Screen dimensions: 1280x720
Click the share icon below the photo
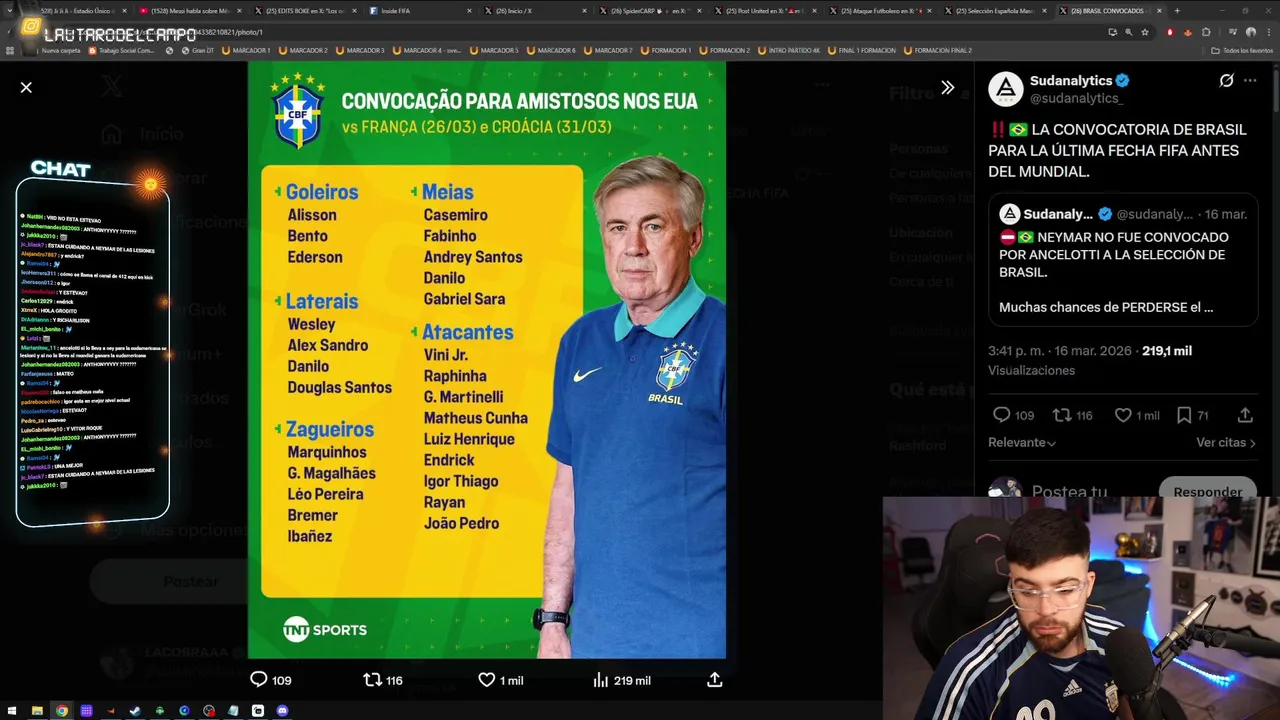point(714,680)
